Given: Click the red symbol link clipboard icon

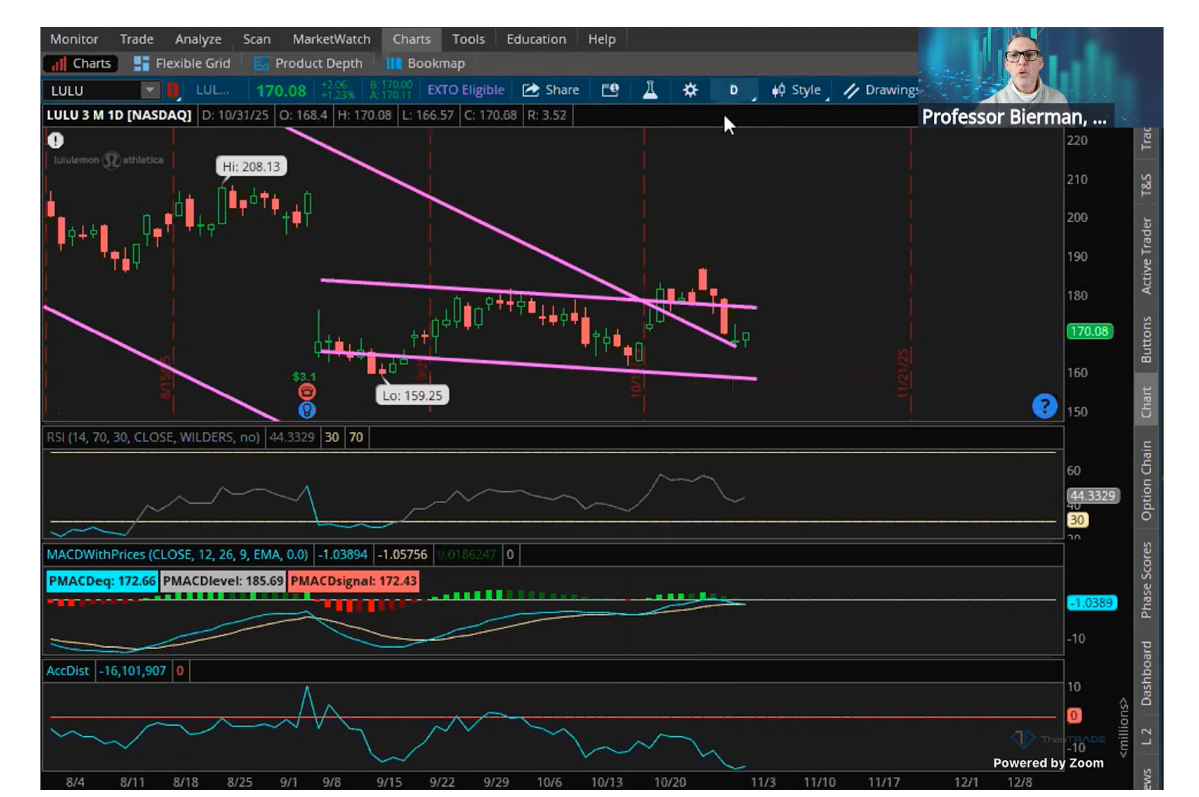Looking at the screenshot, I should click(x=174, y=91).
